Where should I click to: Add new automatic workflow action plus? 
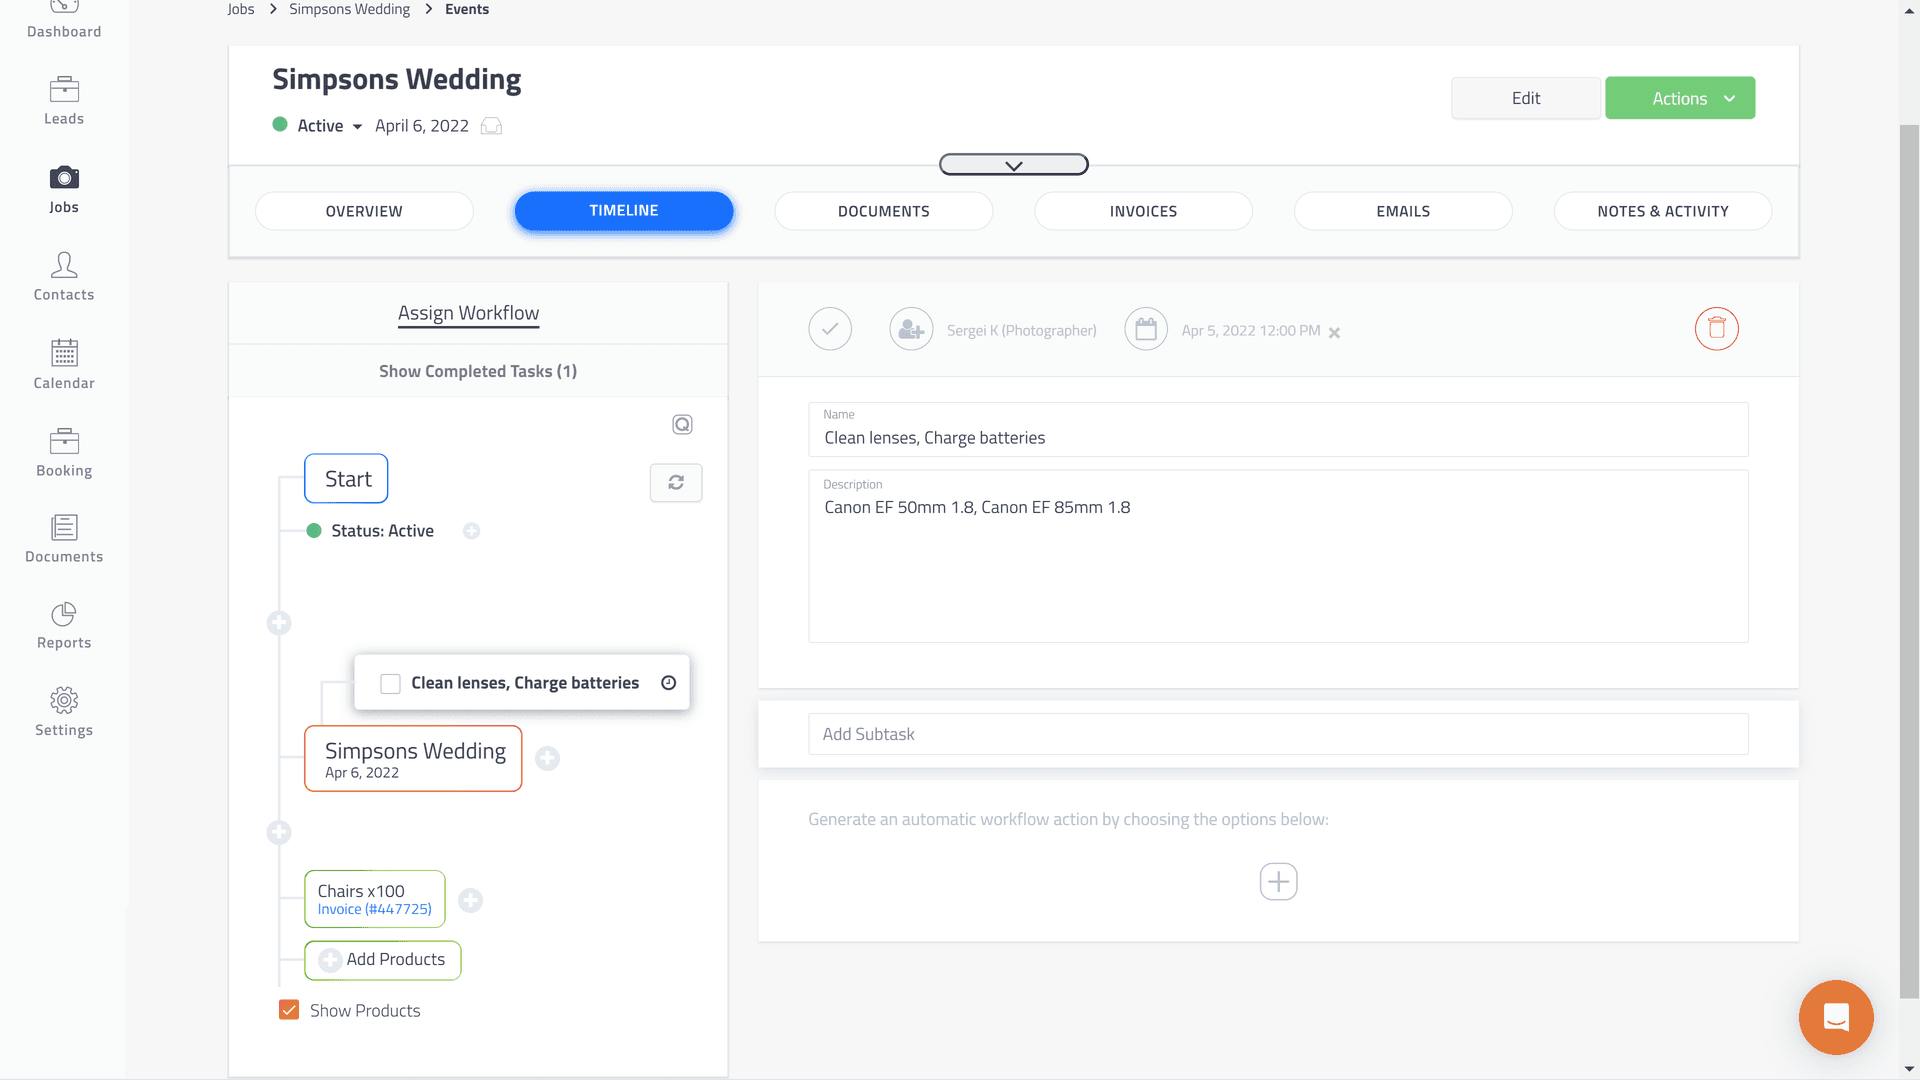[x=1278, y=881]
